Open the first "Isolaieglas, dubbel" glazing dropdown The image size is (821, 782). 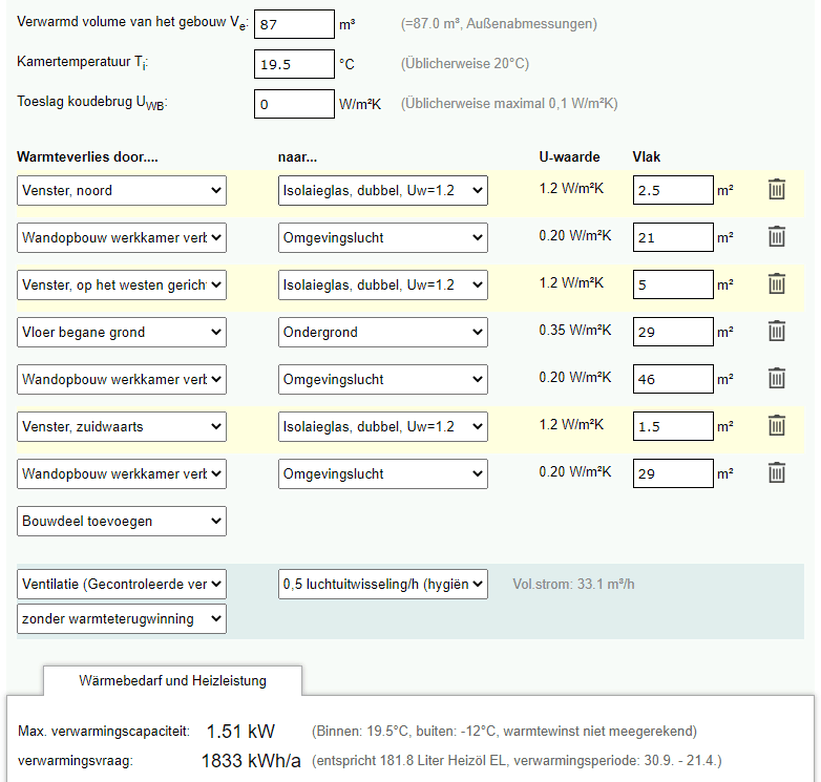point(383,189)
